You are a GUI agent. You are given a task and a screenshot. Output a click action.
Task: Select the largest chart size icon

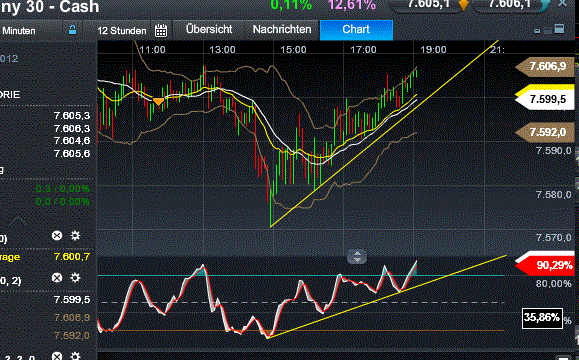point(559,29)
